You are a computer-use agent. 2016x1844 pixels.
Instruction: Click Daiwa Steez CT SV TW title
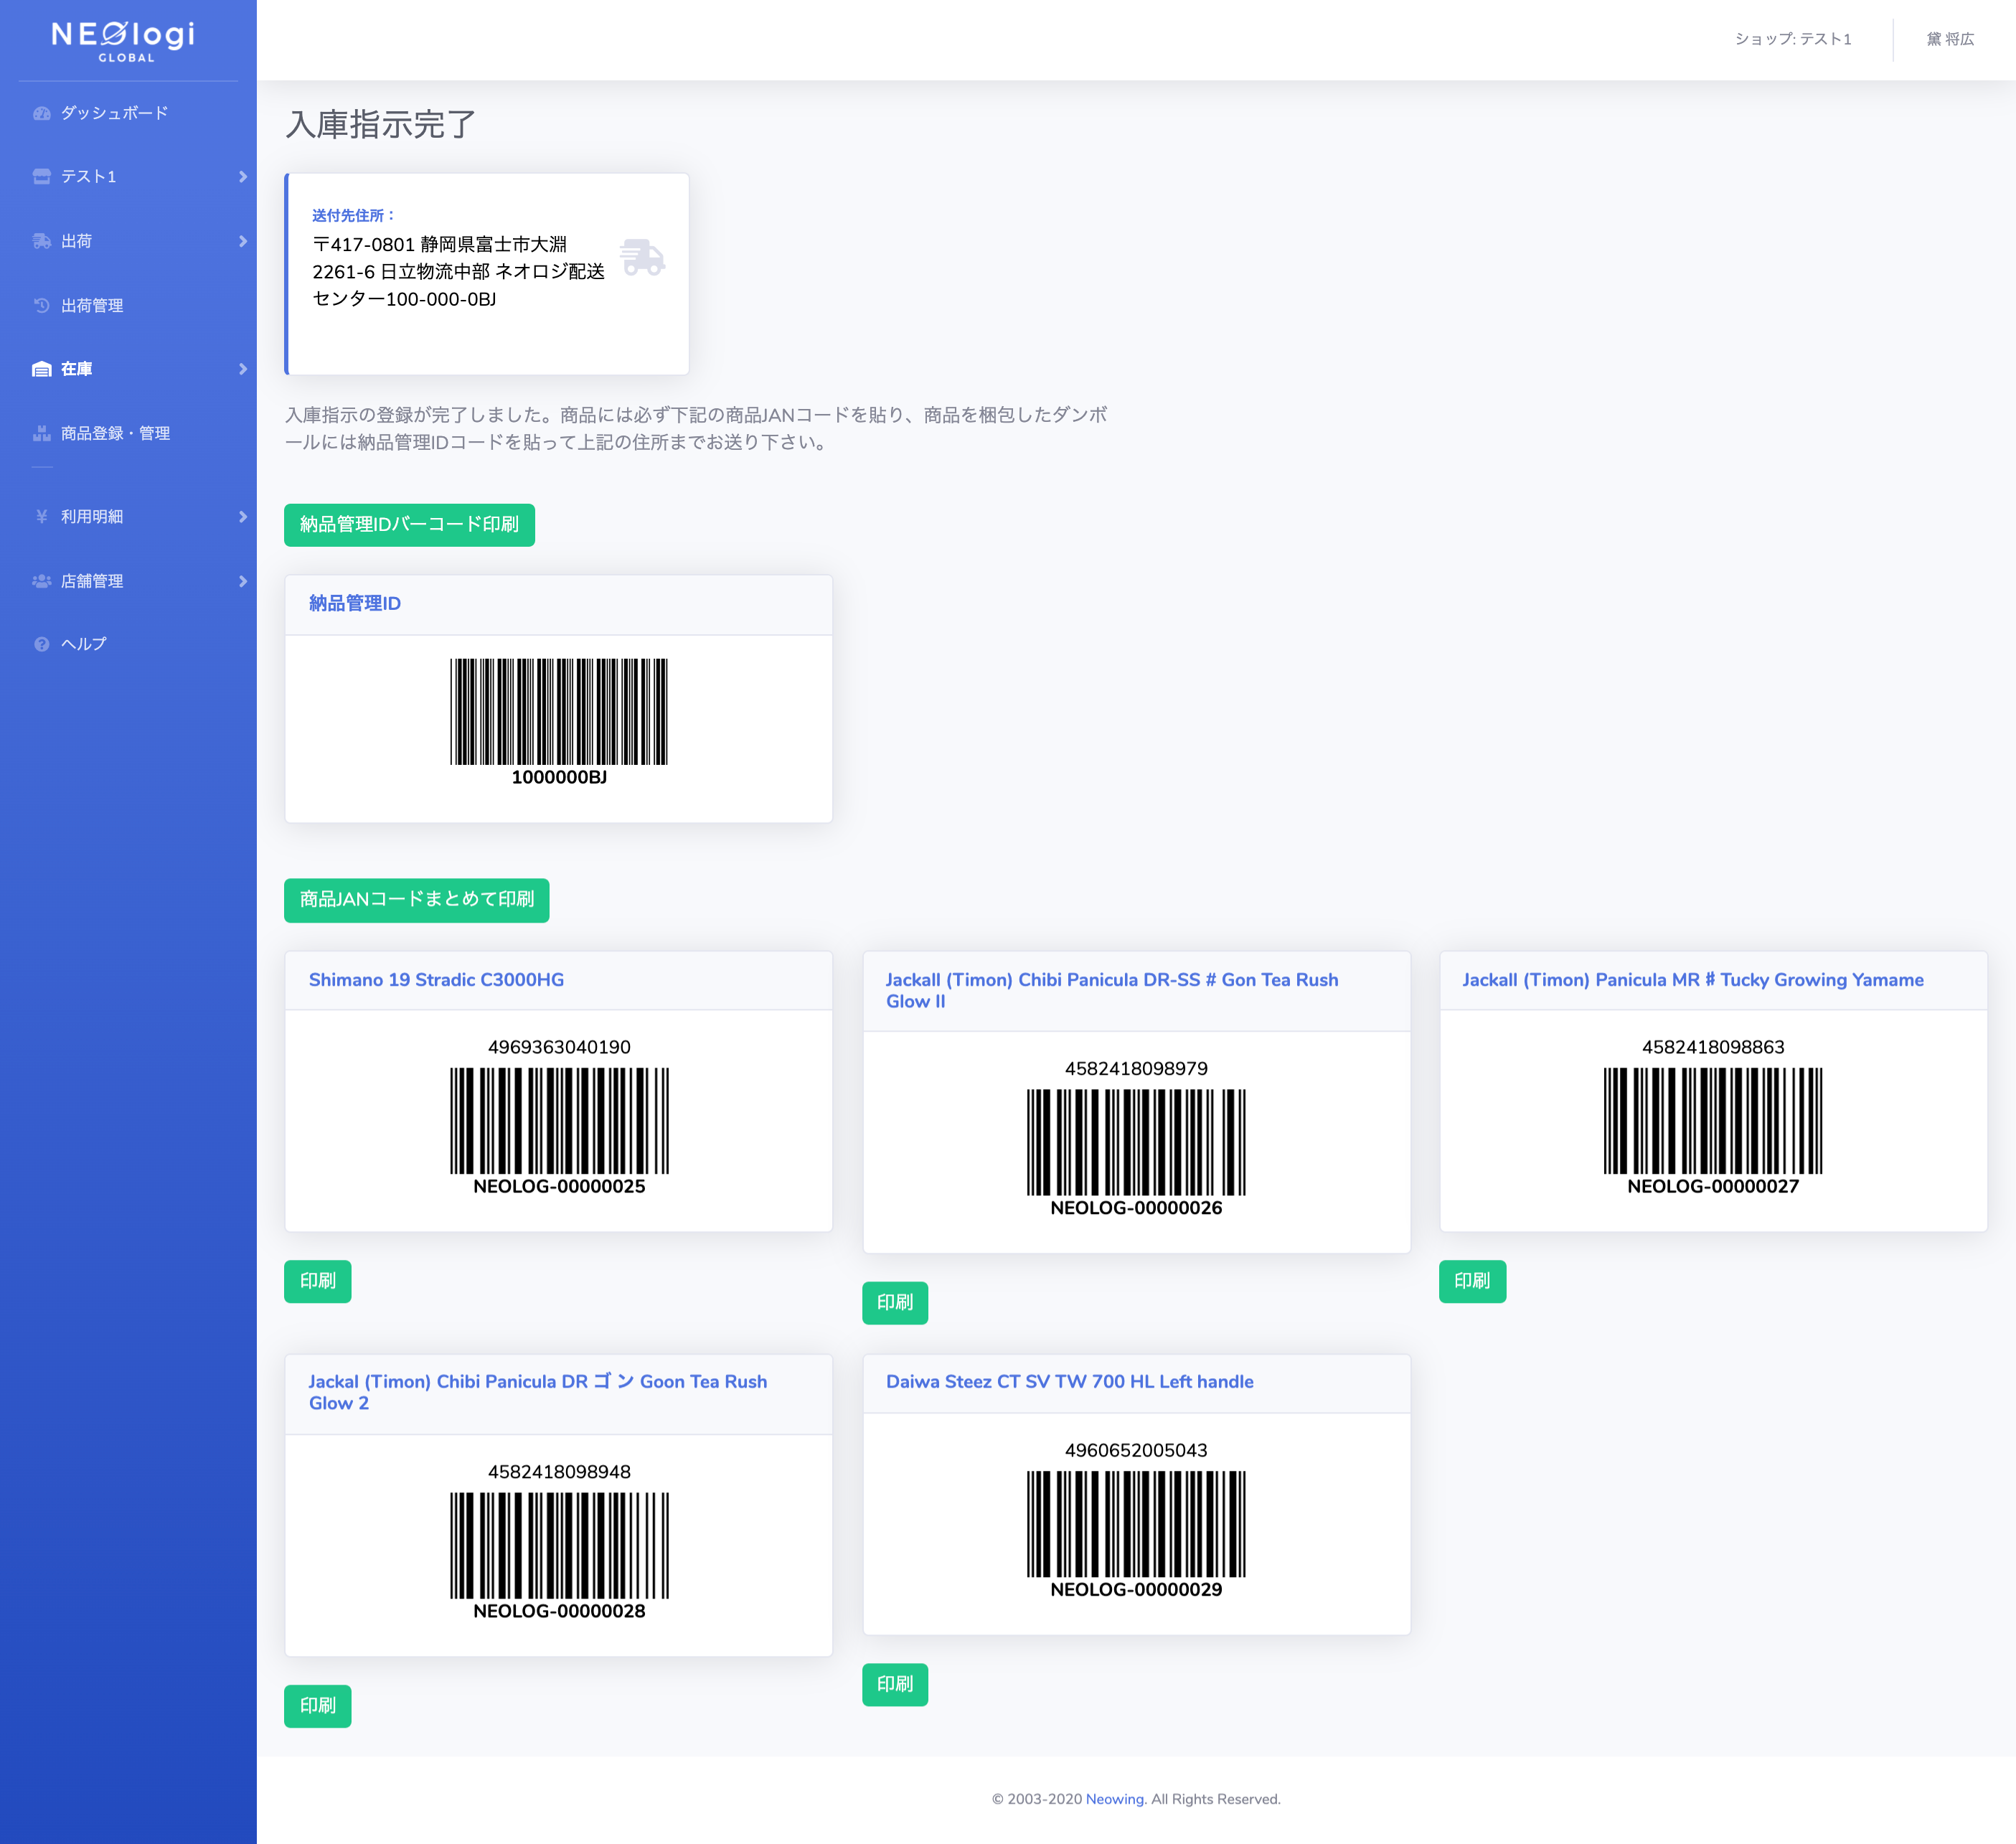(x=1069, y=1382)
